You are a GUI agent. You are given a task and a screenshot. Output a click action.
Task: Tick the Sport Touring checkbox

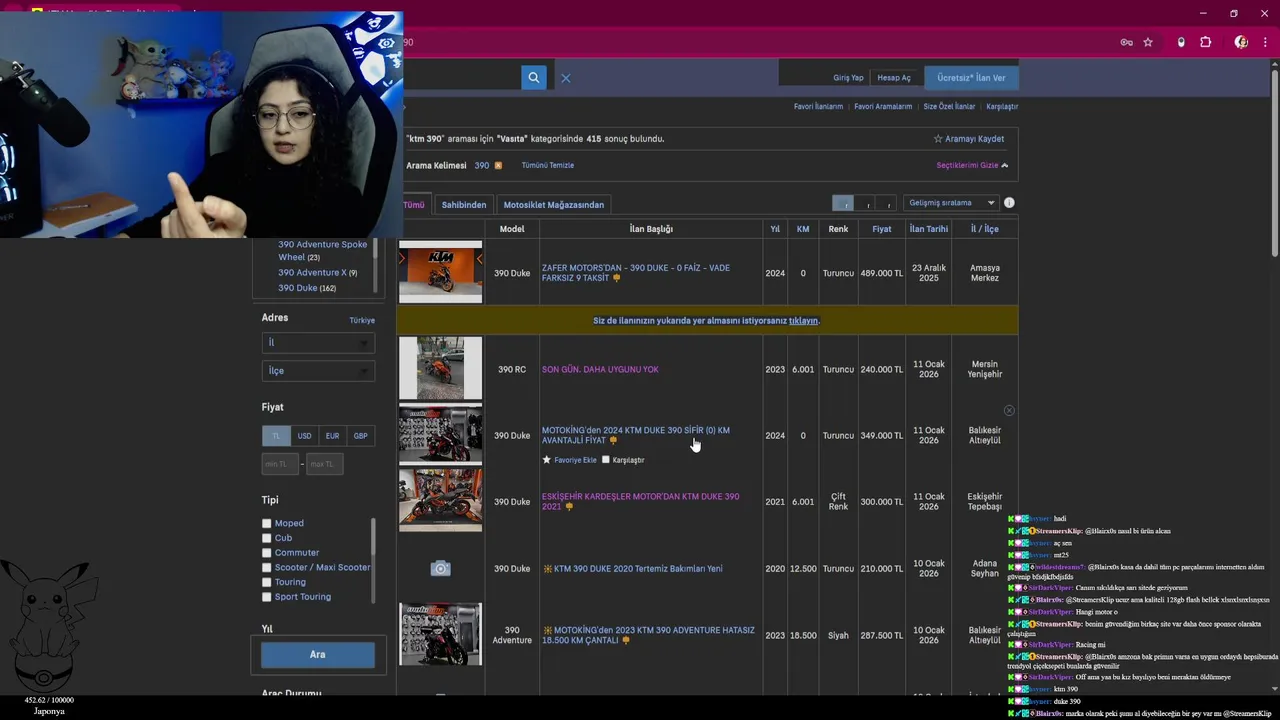pyautogui.click(x=267, y=597)
